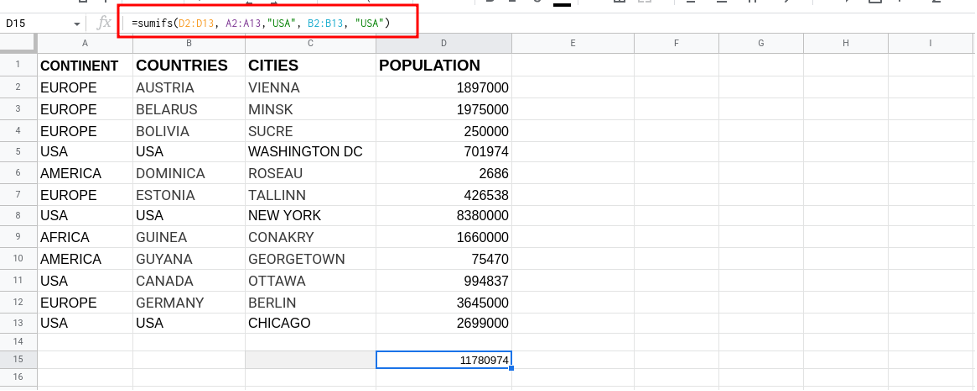Select row 1 header
Viewport: 977px width, 391px height.
coord(19,65)
